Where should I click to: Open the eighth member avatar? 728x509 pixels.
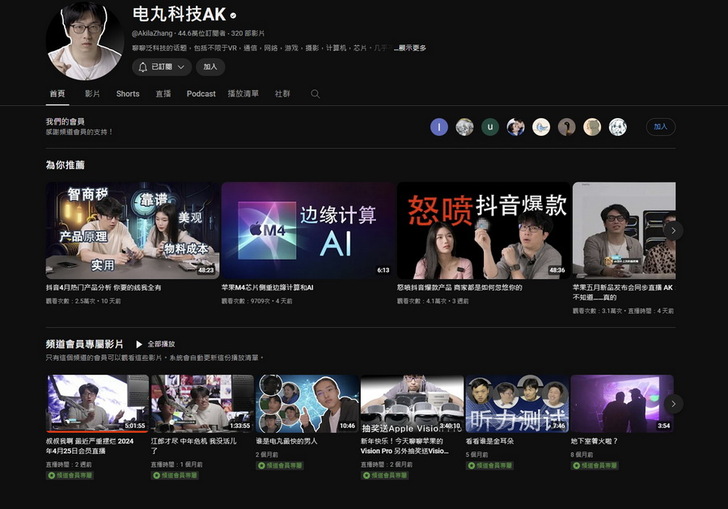point(618,127)
